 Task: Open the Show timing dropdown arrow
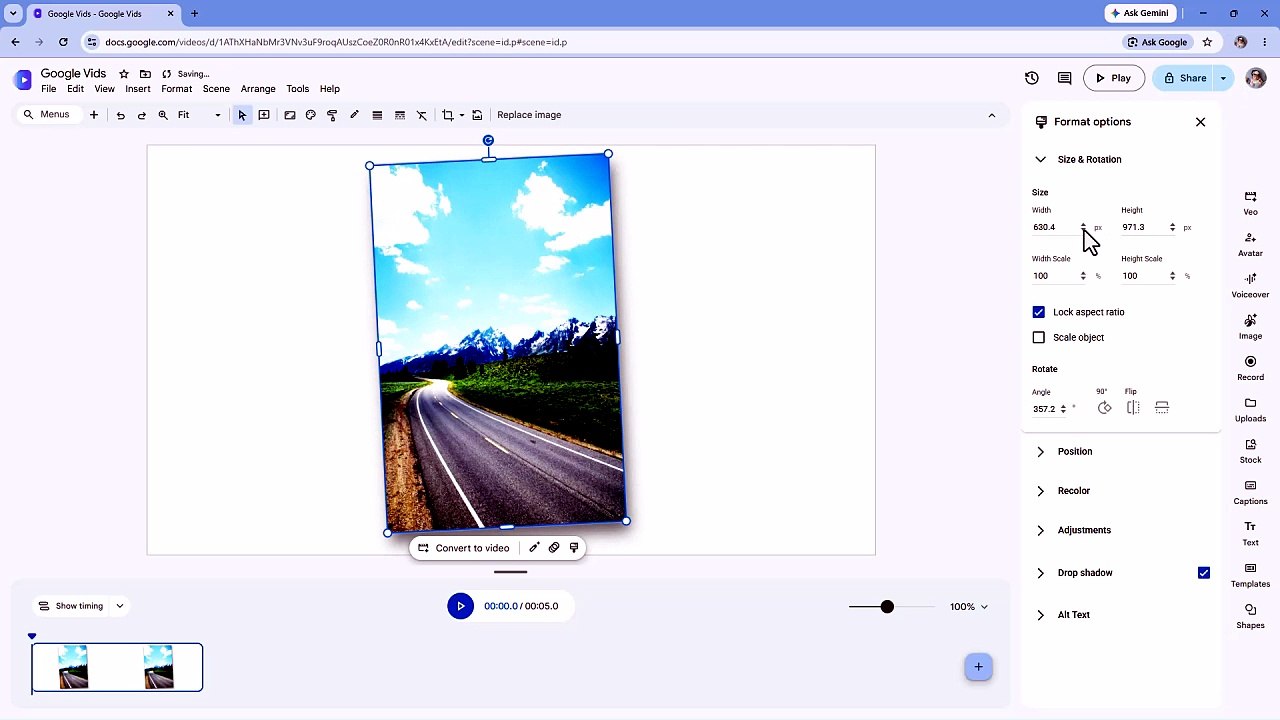pos(119,606)
